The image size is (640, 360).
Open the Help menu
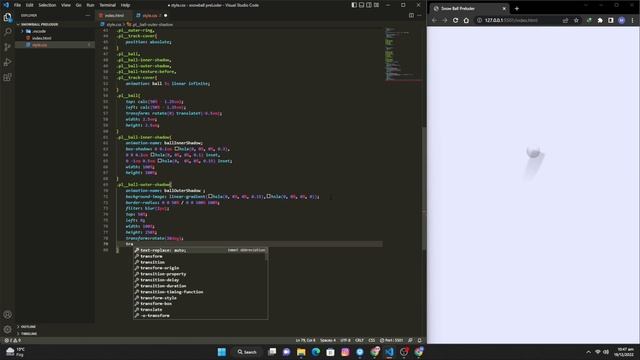(125, 5)
